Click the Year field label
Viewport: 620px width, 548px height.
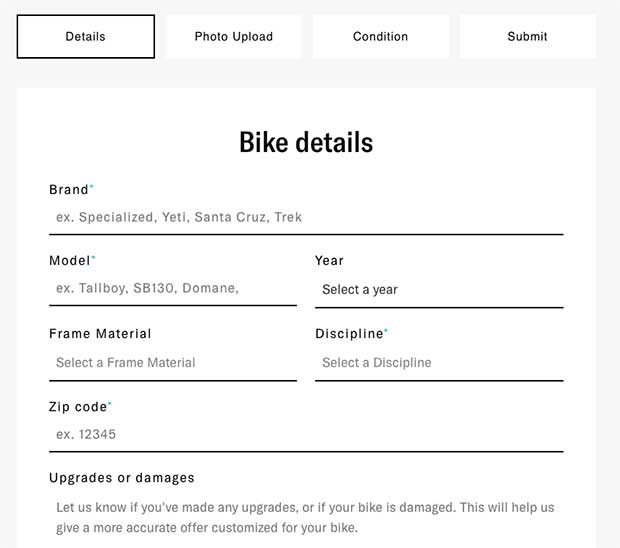pos(329,260)
